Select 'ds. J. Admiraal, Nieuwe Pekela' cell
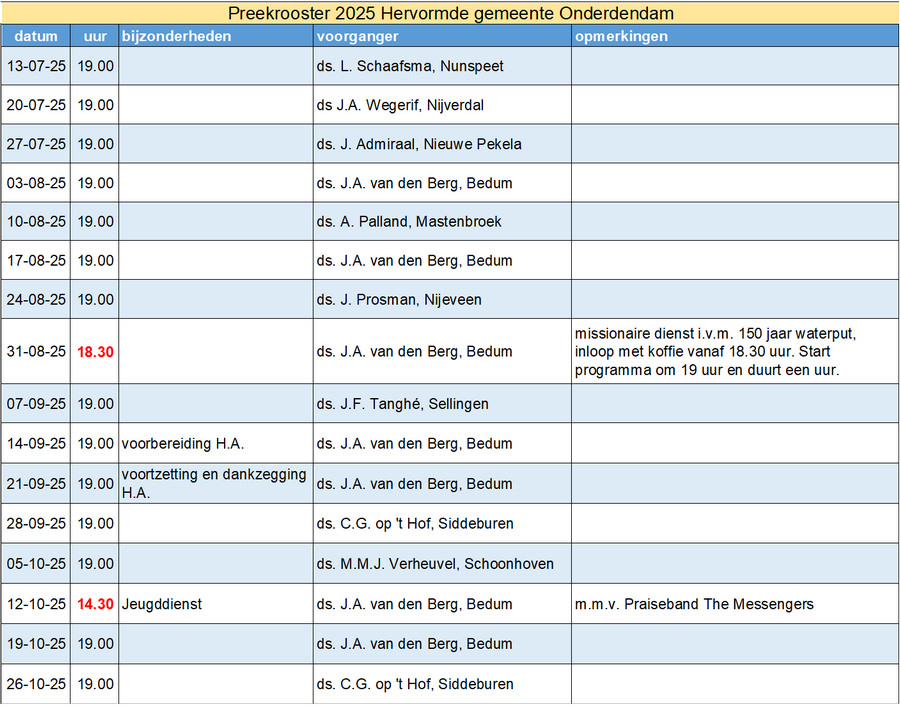The height and width of the screenshot is (706, 900). [x=443, y=144]
